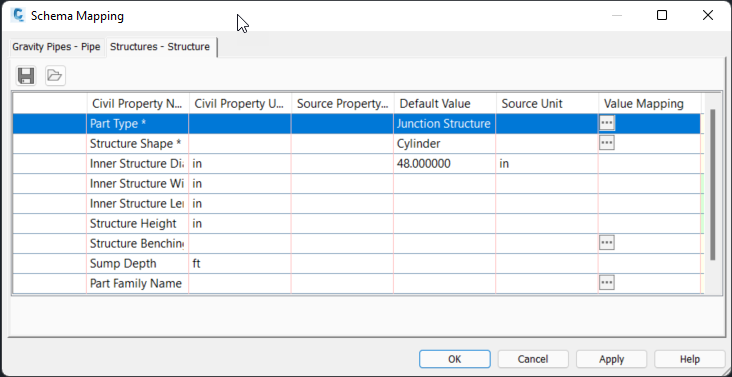Close the Schema Mapping dialog
732x377 pixels.
pos(708,15)
